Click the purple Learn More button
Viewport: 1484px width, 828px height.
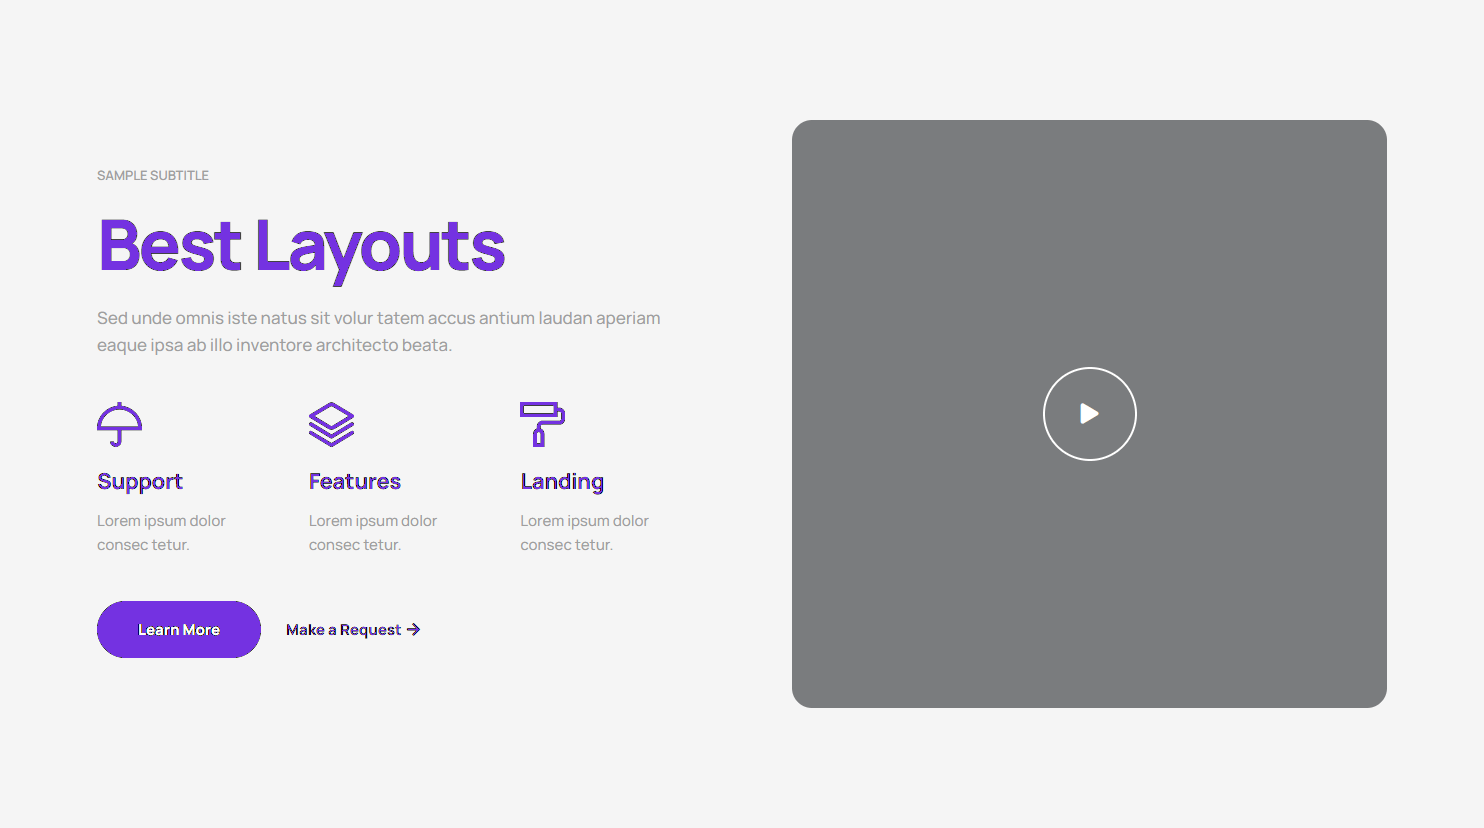point(179,630)
